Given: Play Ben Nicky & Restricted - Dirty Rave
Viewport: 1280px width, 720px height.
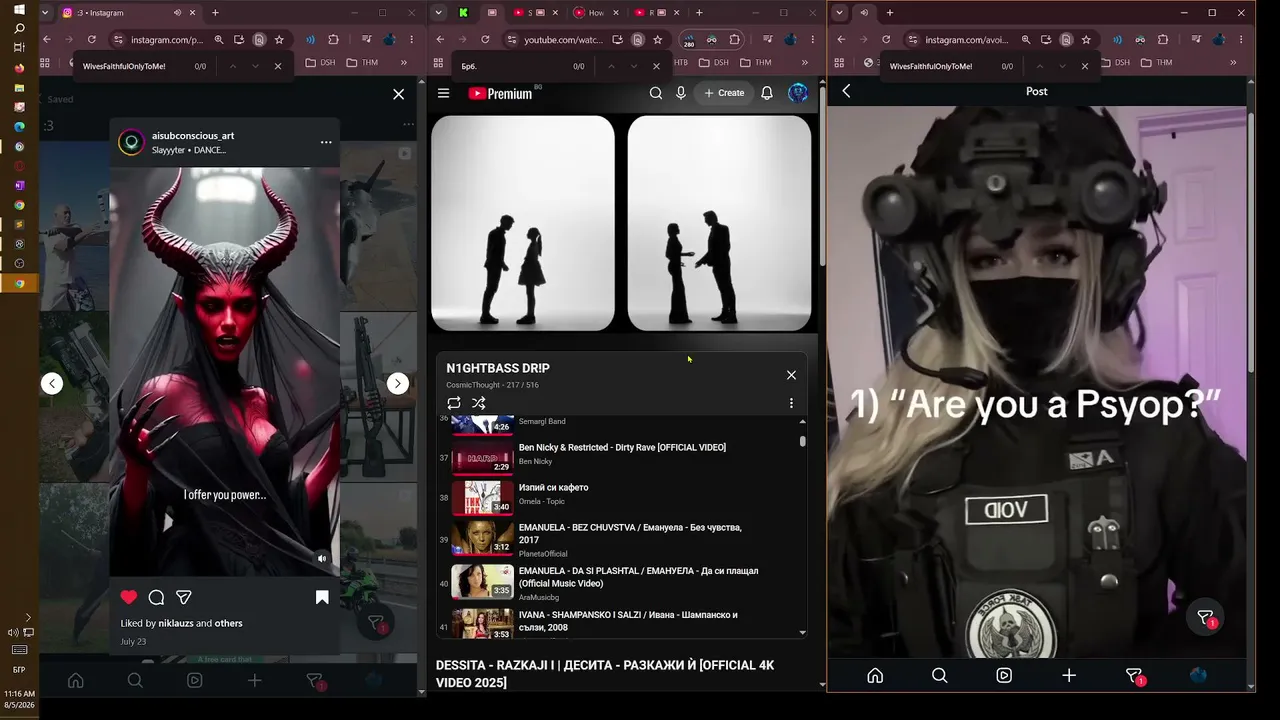Looking at the screenshot, I should [x=622, y=447].
